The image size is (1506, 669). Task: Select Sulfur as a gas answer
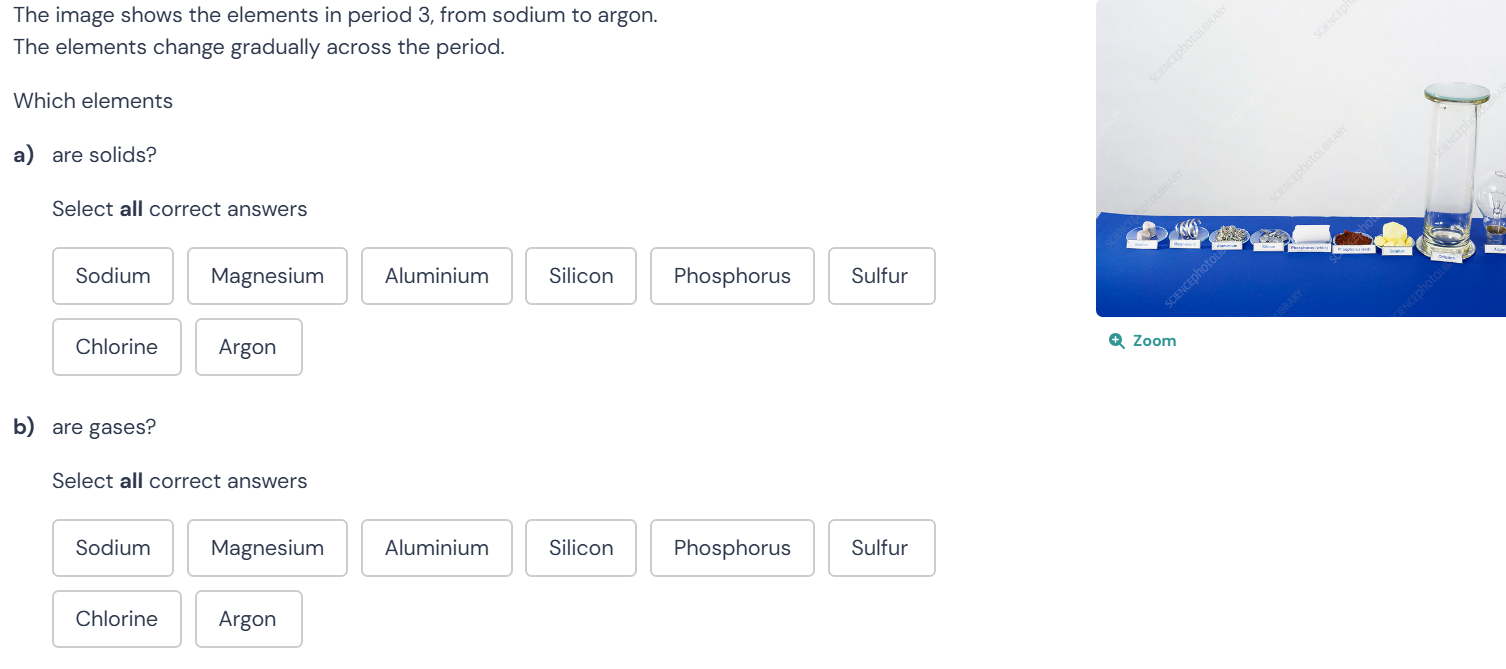pyautogui.click(x=881, y=548)
